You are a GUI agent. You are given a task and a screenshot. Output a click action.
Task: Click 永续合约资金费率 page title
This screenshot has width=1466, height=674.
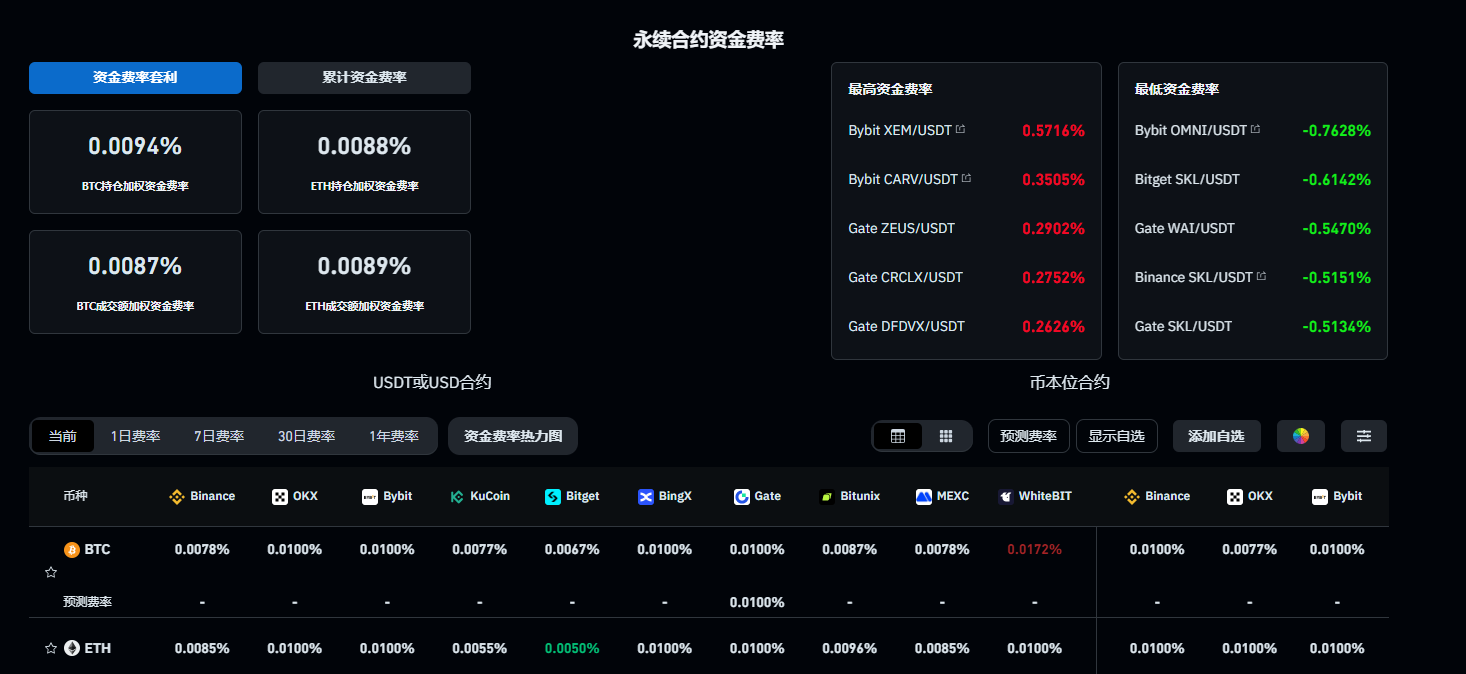pyautogui.click(x=708, y=39)
